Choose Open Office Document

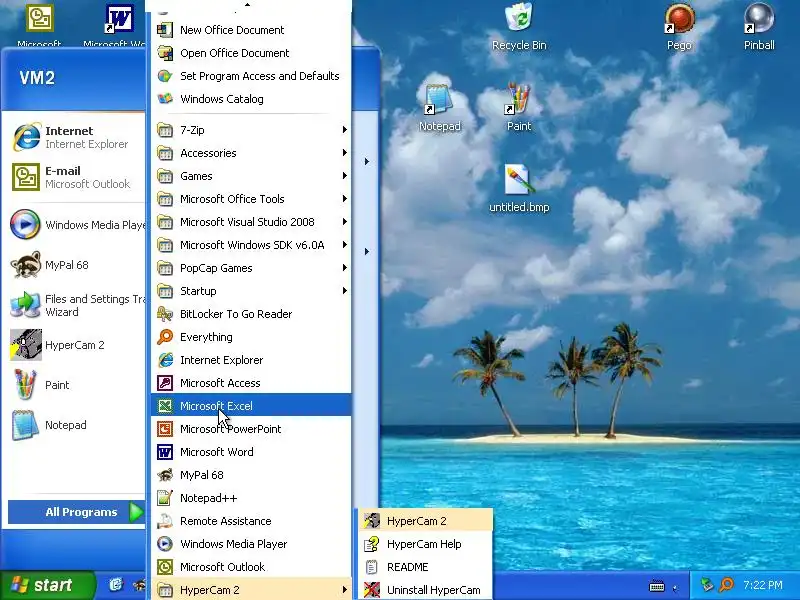(251, 53)
